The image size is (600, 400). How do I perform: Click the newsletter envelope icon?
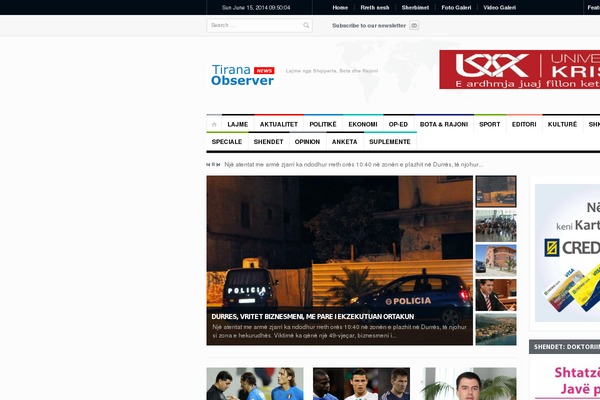point(414,25)
